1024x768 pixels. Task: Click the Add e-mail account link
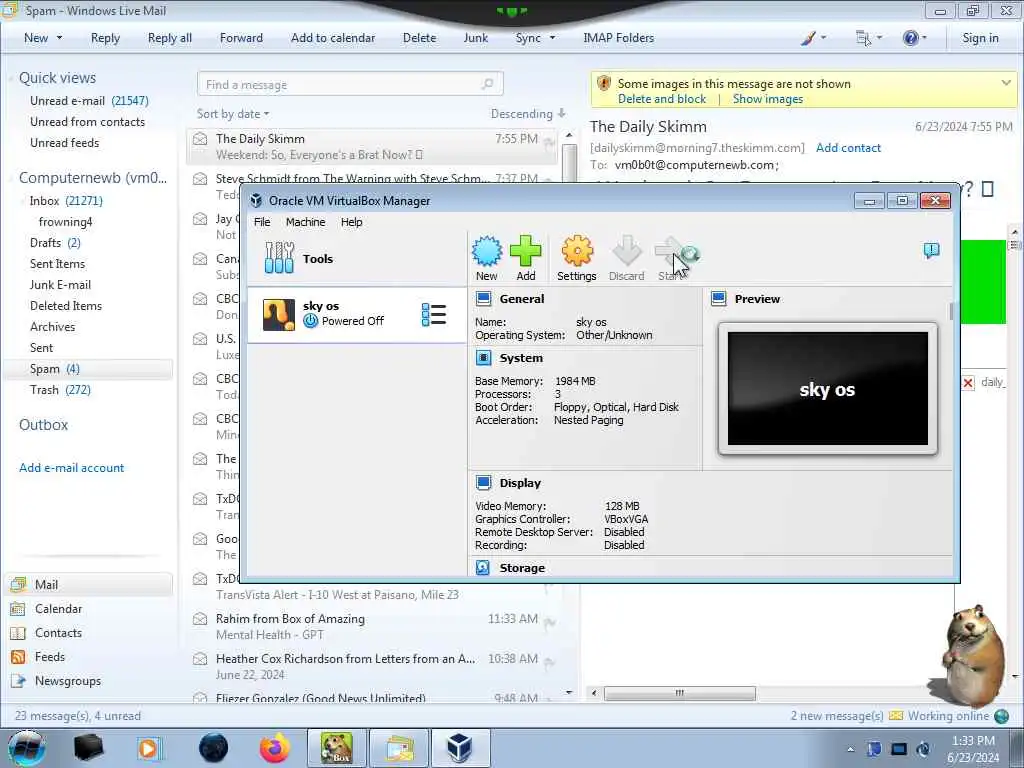click(x=71, y=468)
